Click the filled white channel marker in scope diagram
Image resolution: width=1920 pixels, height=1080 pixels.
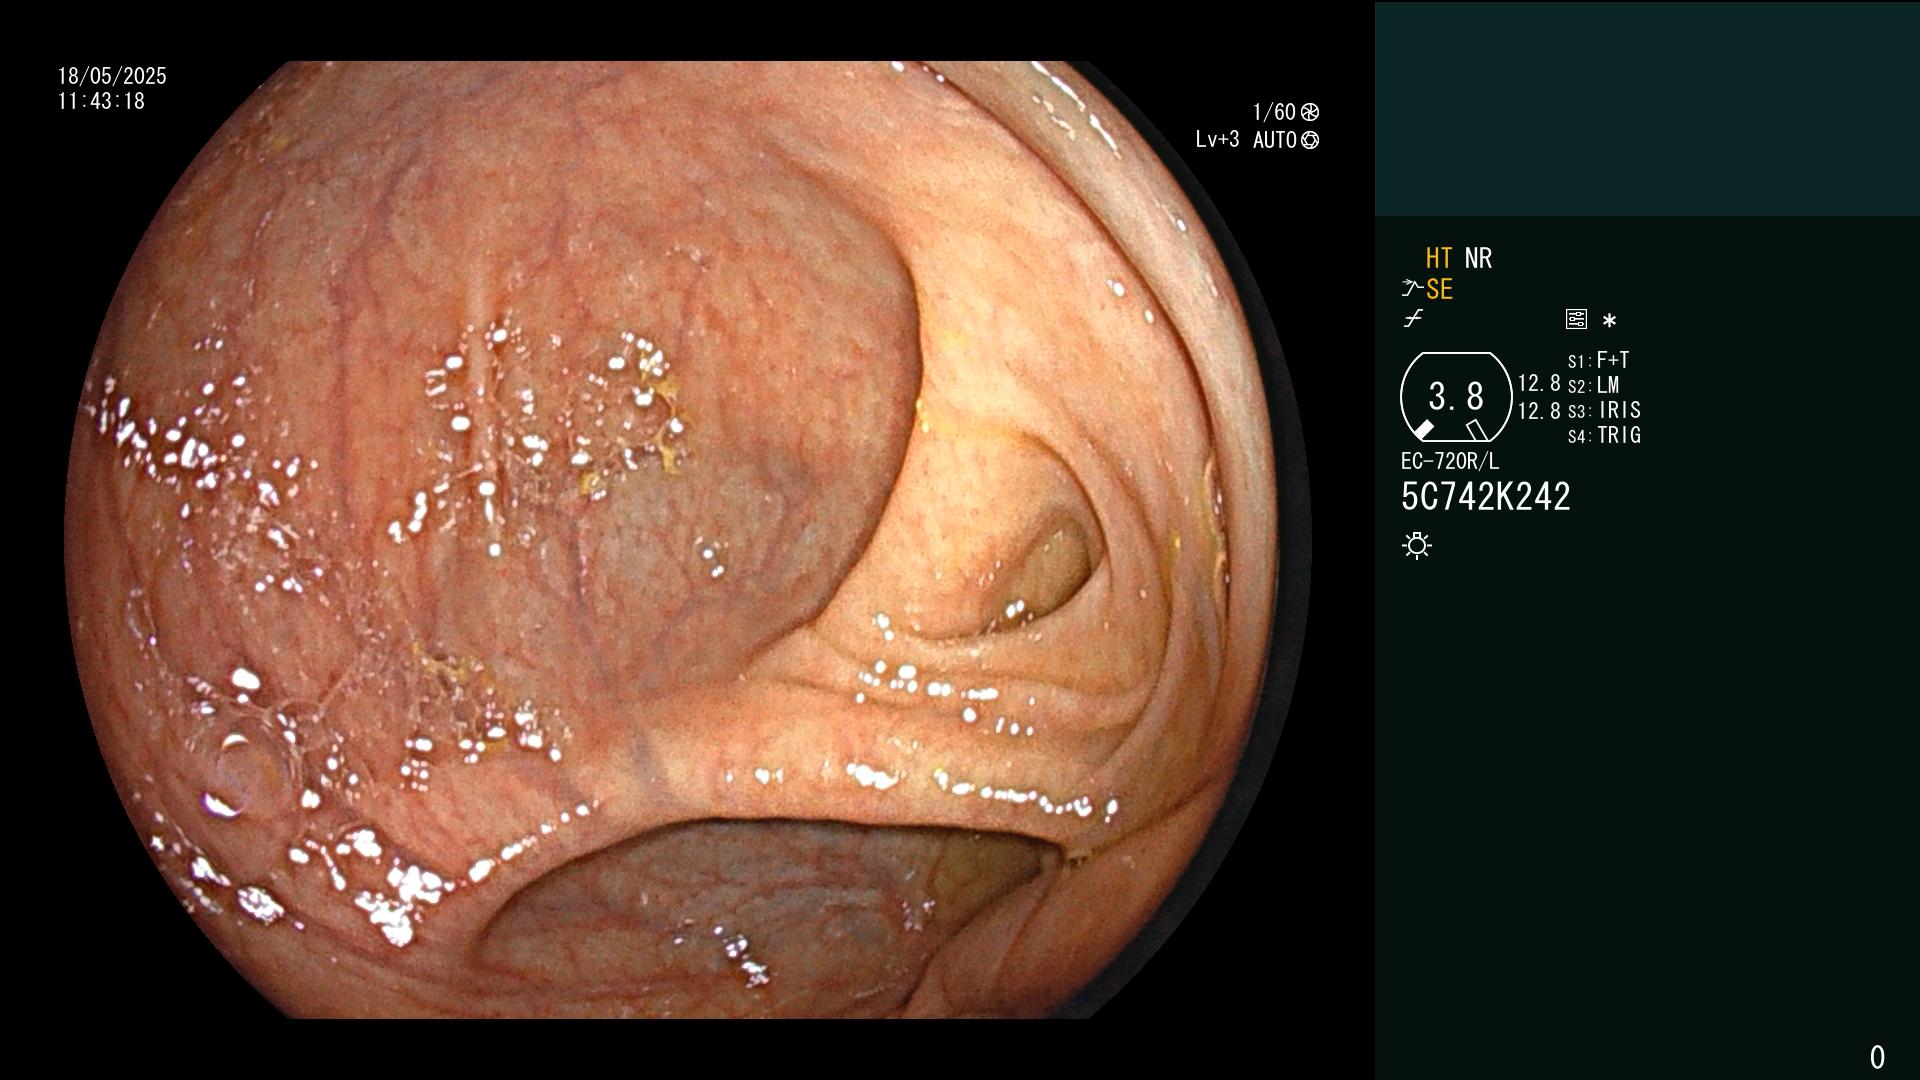click(x=1423, y=430)
